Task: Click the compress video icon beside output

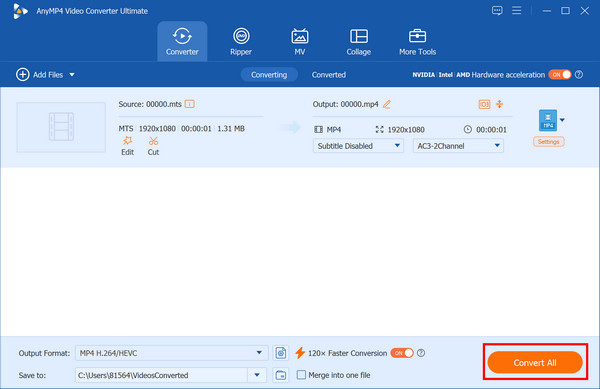Action: tap(500, 104)
